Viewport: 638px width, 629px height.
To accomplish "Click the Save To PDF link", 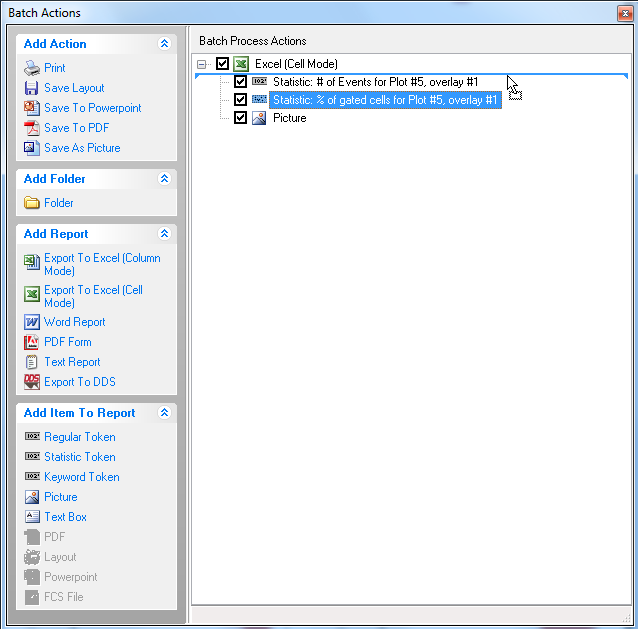I will 76,128.
